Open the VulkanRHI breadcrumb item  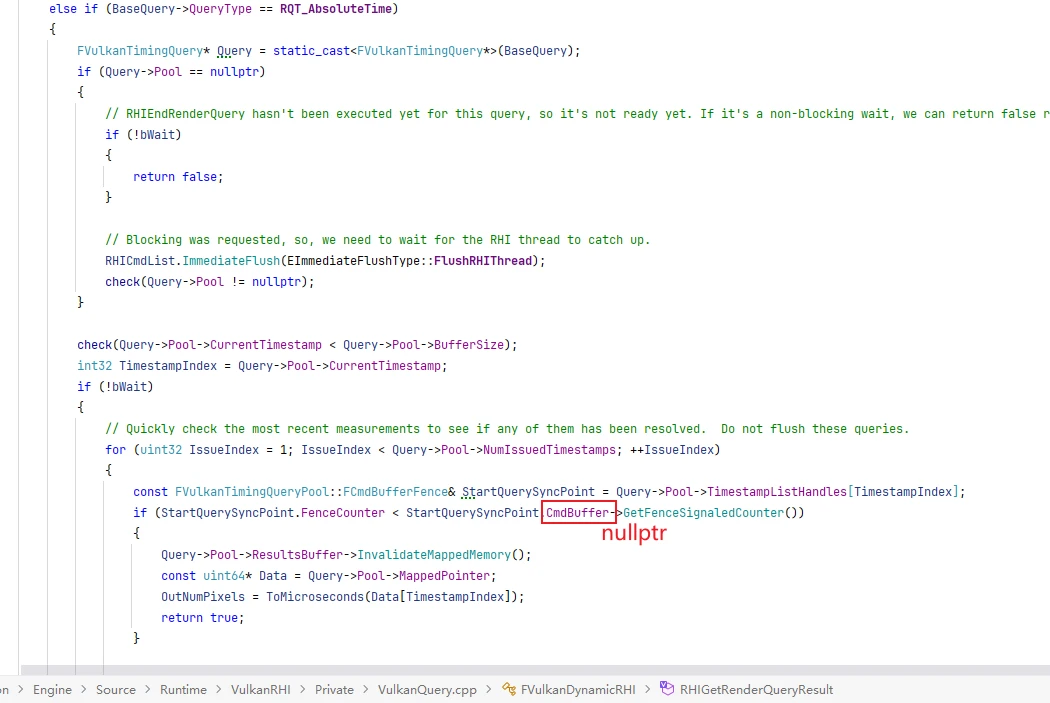click(260, 690)
